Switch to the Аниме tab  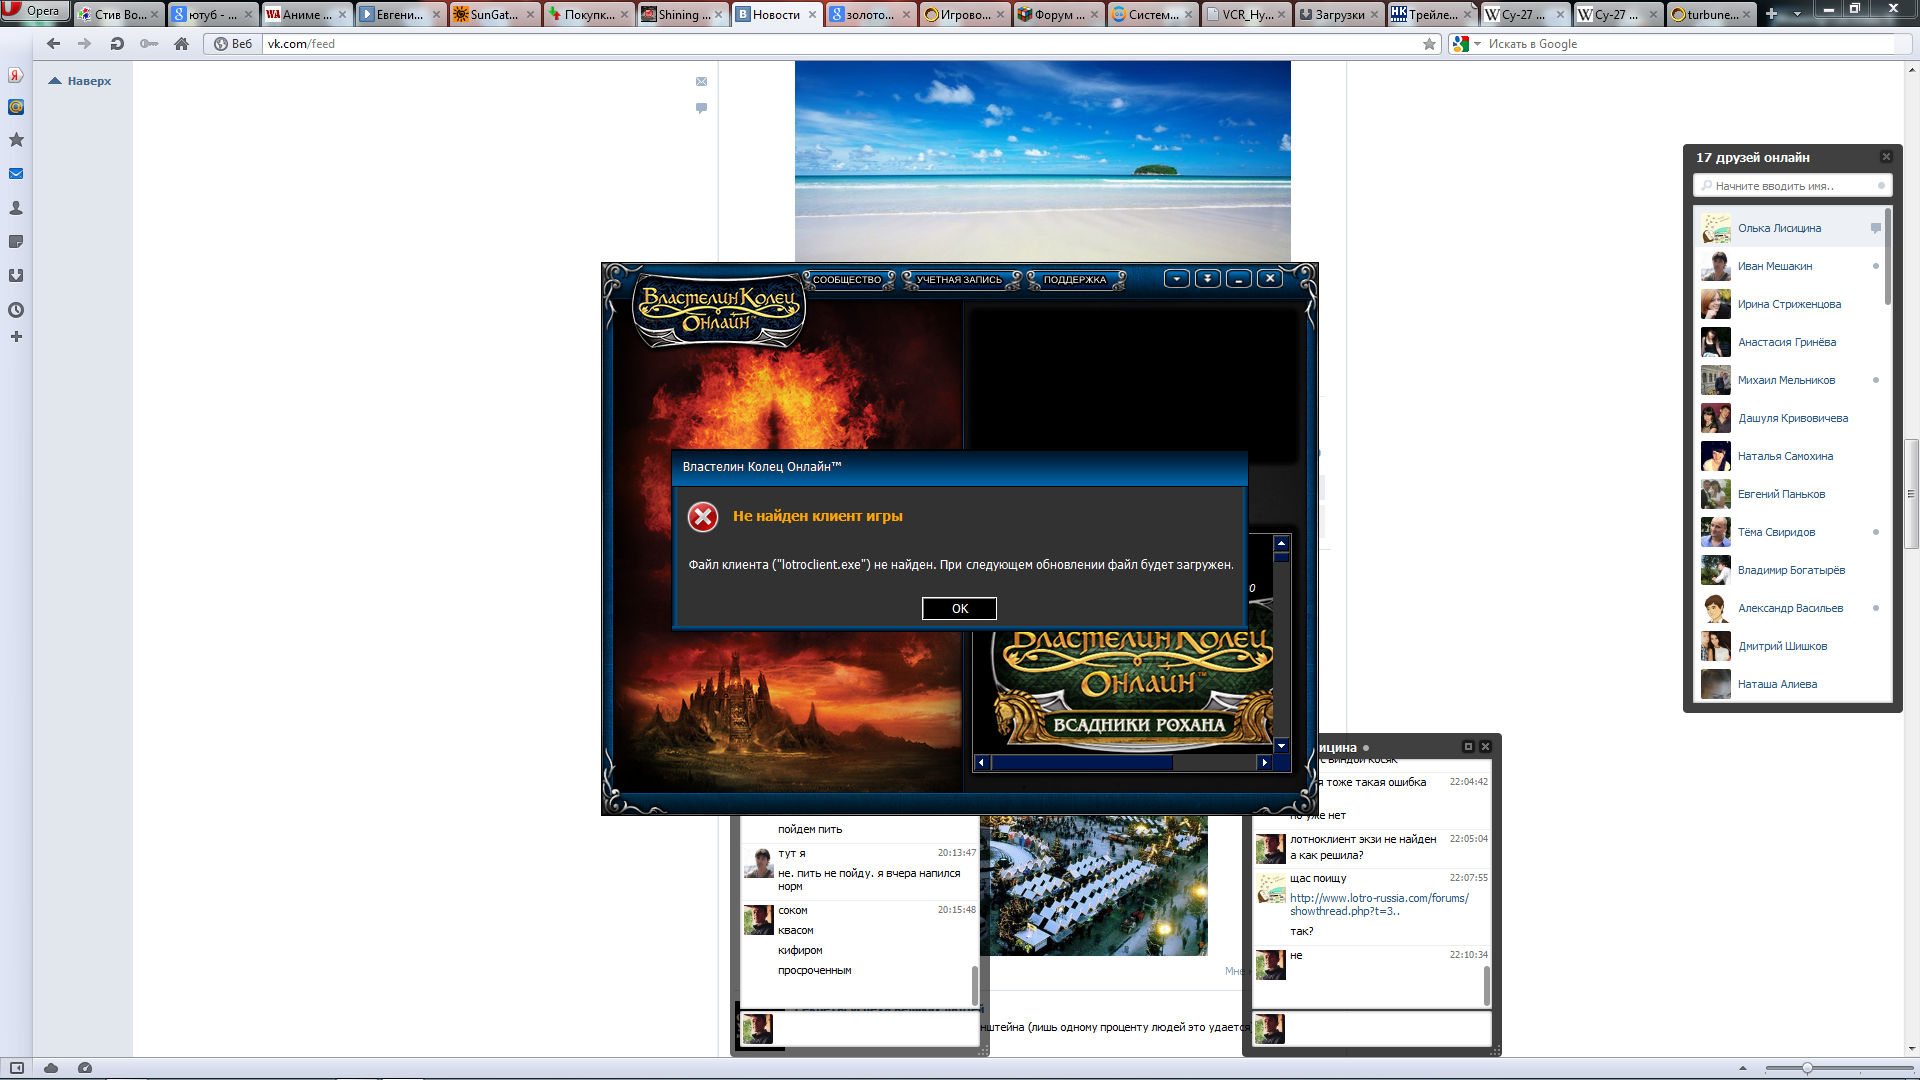click(307, 14)
